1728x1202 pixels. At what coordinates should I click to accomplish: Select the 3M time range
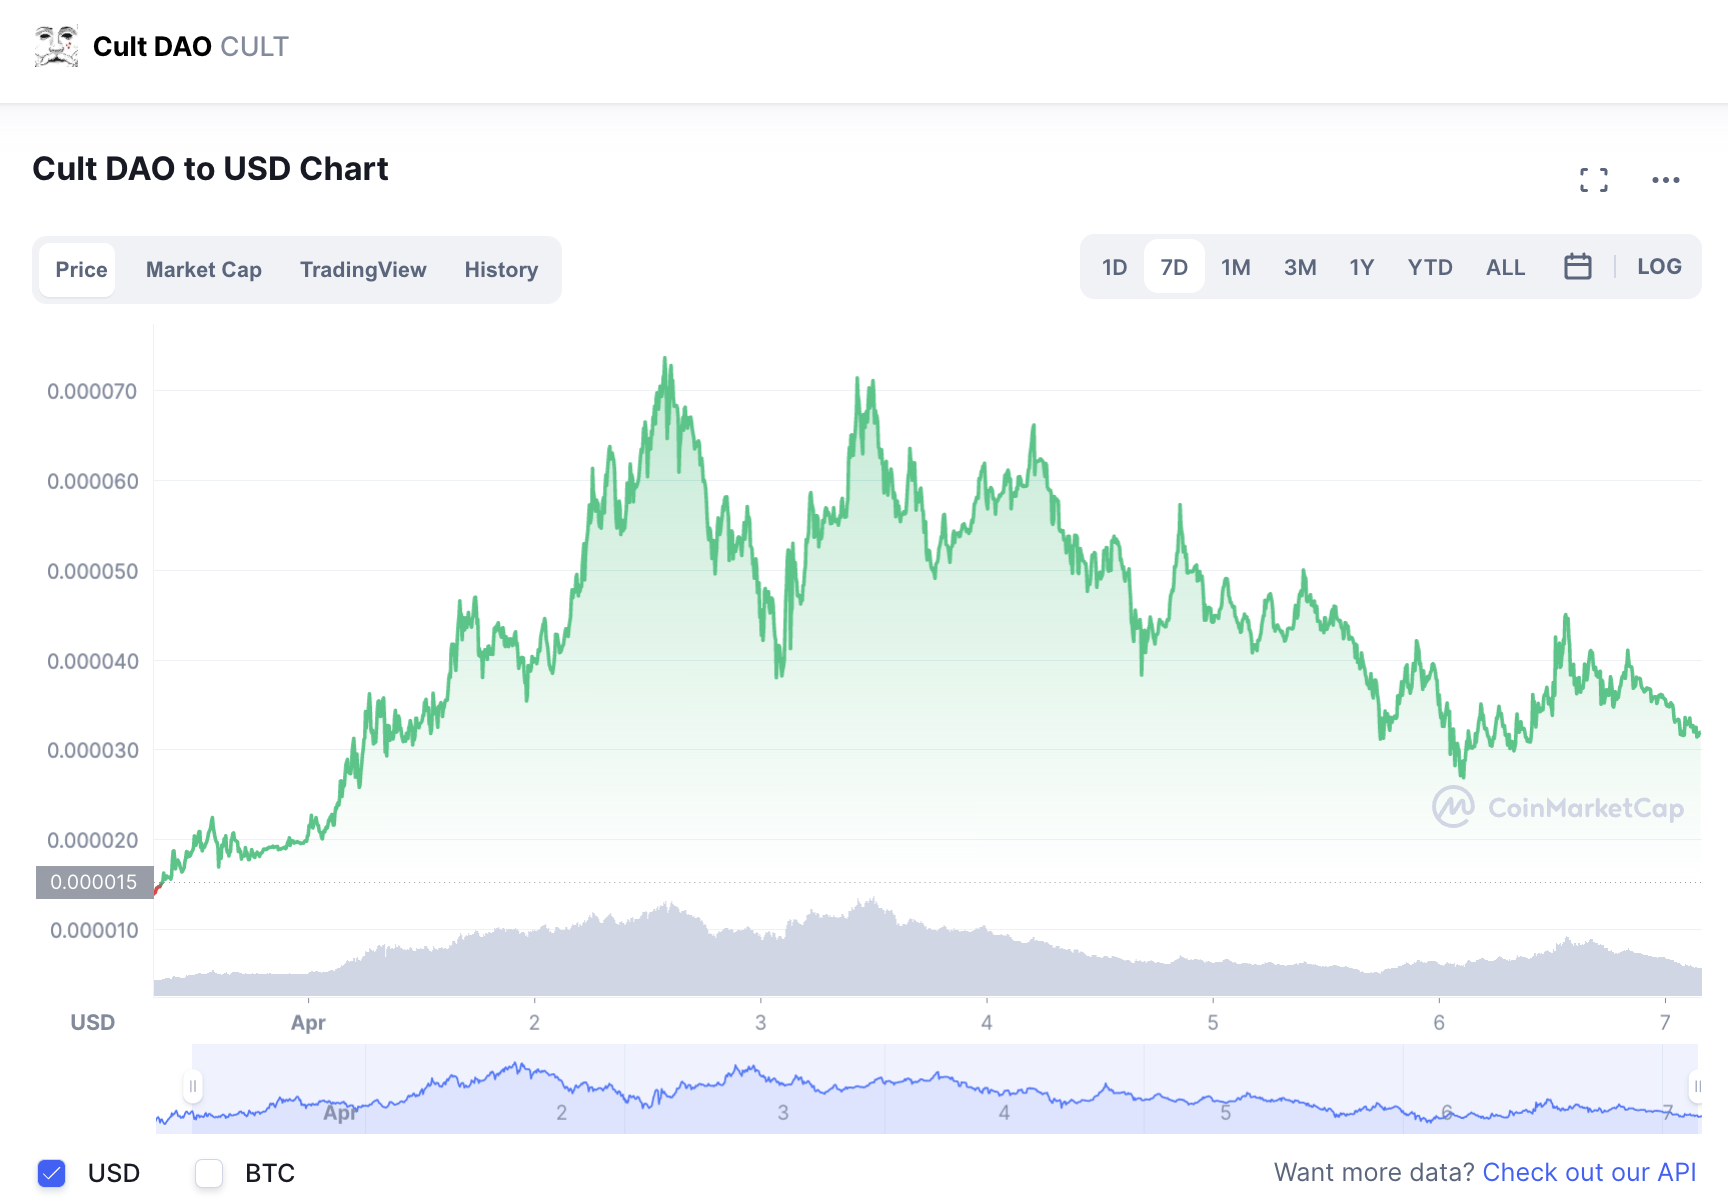tap(1299, 267)
